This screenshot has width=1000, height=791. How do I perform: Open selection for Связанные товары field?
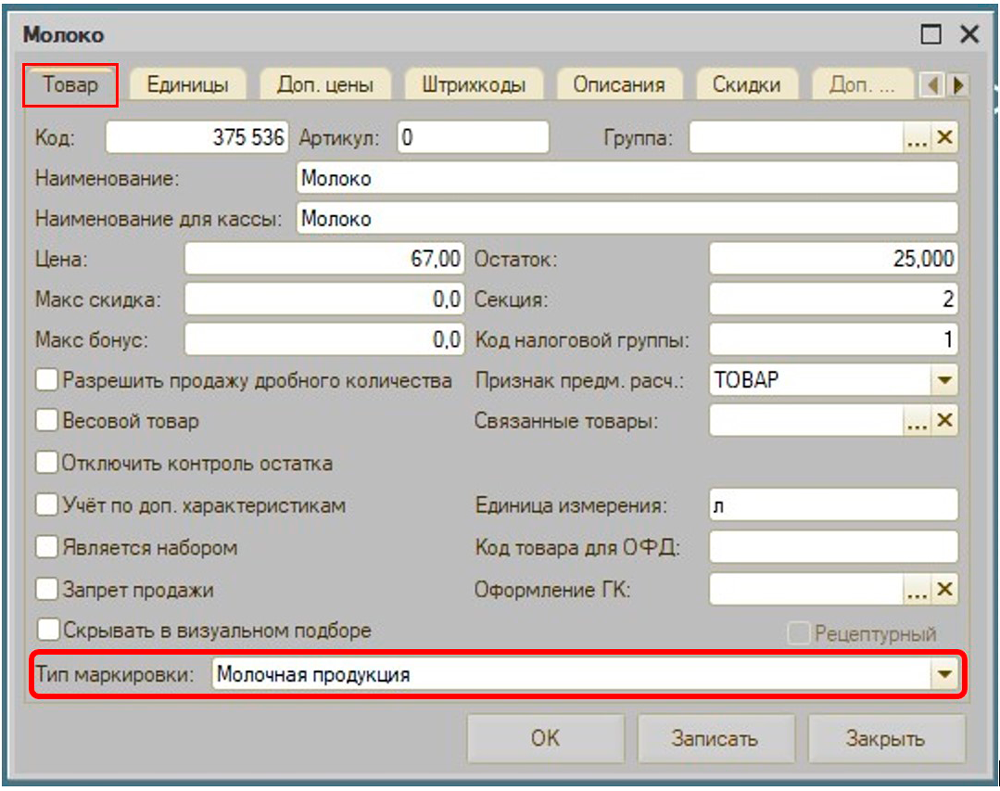917,421
